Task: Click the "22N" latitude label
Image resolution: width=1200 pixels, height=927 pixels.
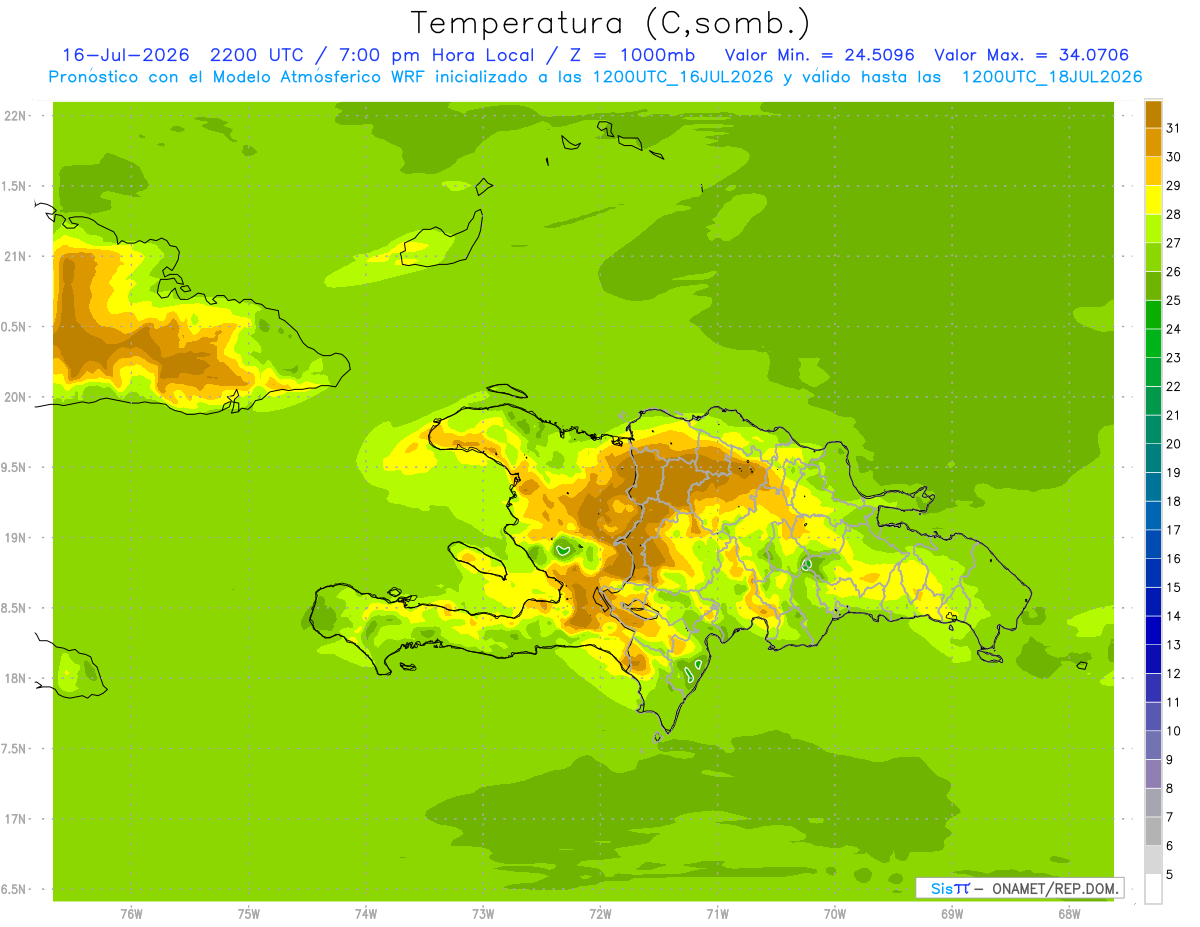Action: click(14, 115)
